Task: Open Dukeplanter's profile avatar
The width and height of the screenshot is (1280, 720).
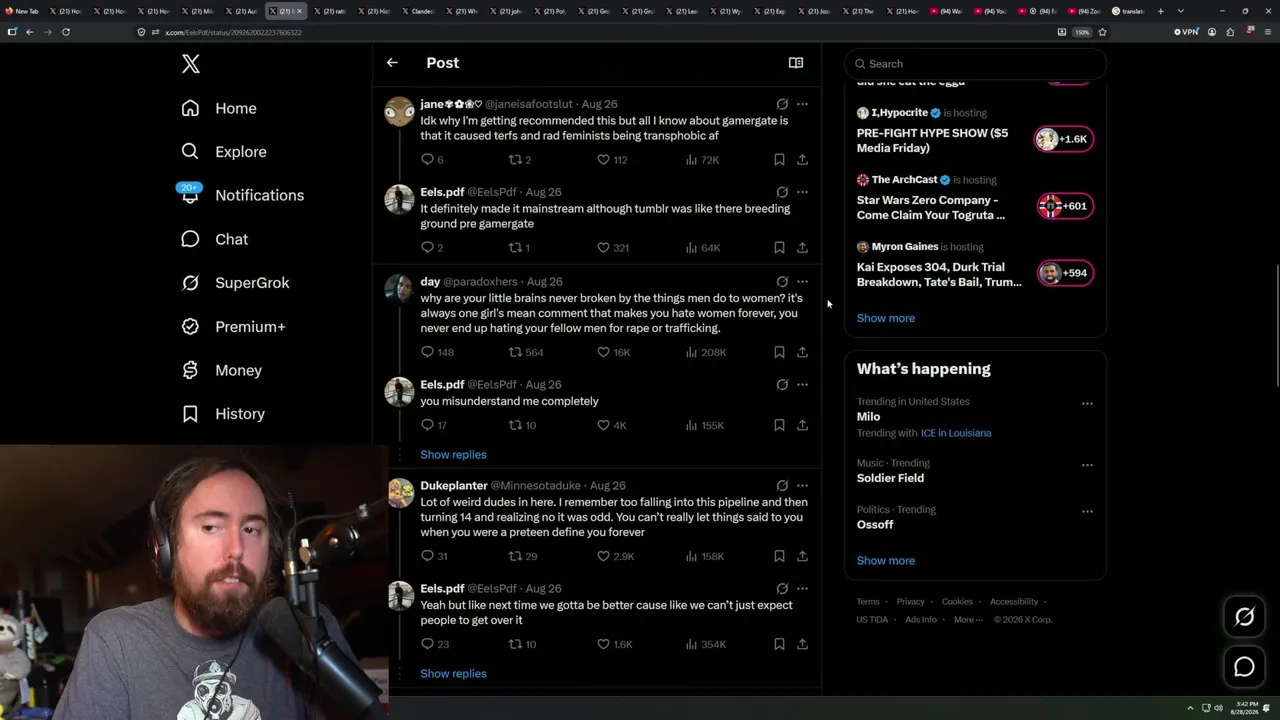Action: [x=400, y=493]
